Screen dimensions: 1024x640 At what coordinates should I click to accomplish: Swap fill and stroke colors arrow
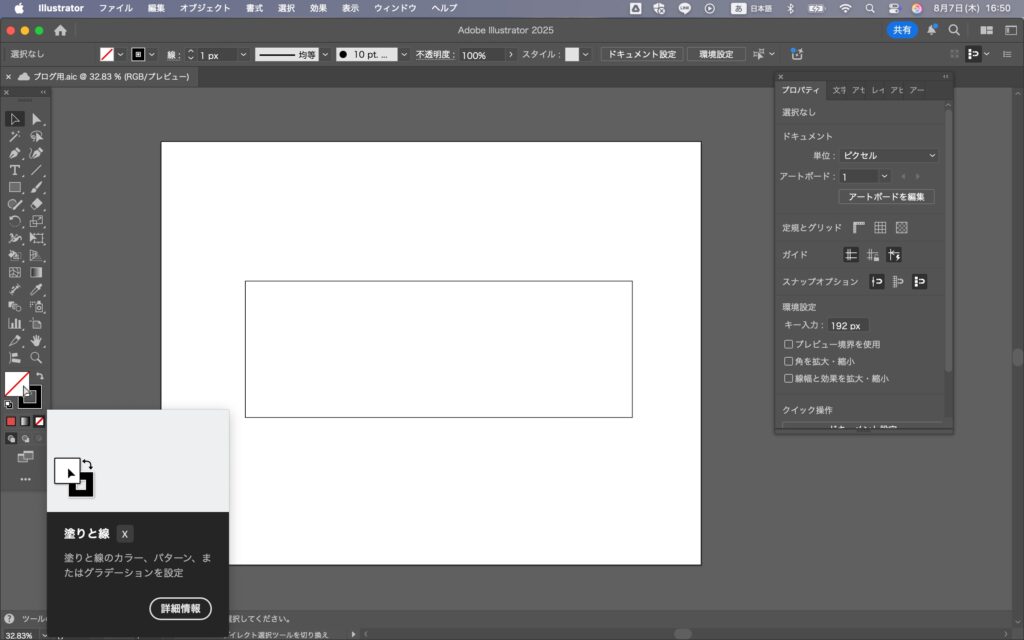pos(40,376)
